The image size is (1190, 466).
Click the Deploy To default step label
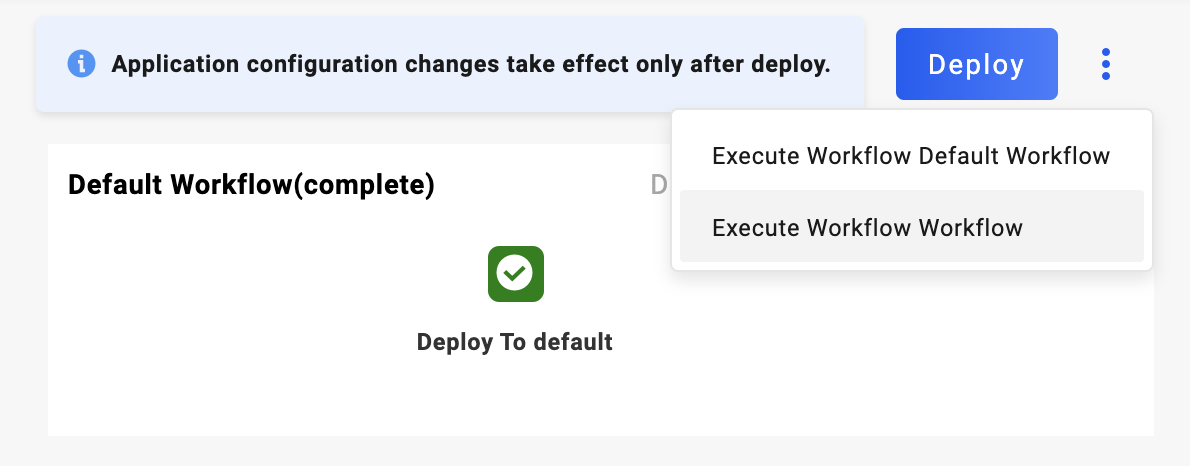(x=514, y=342)
